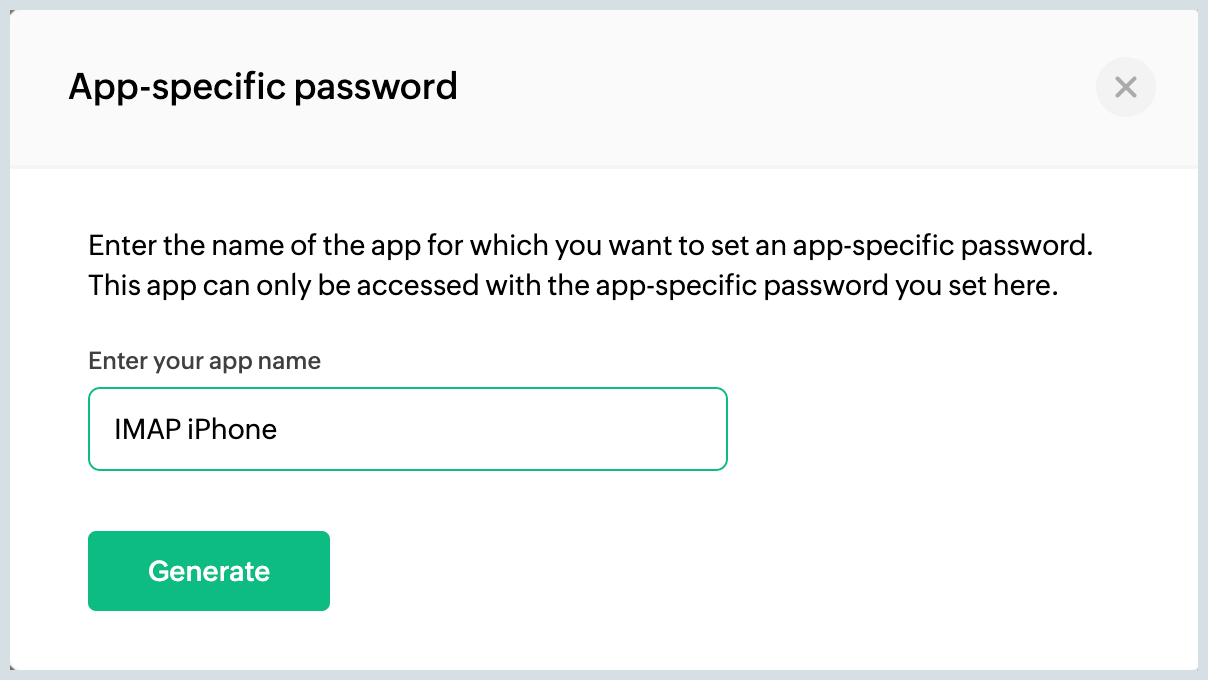The width and height of the screenshot is (1208, 680).
Task: Click empty right side of name field
Action: pyautogui.click(x=560, y=429)
